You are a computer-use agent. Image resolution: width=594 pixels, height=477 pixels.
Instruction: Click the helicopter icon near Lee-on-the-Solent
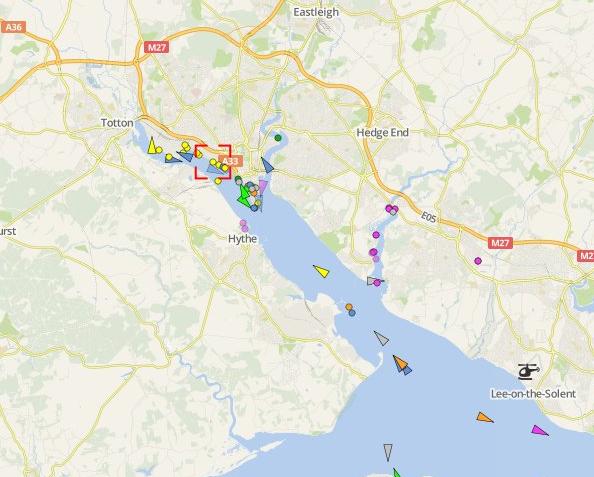click(528, 371)
